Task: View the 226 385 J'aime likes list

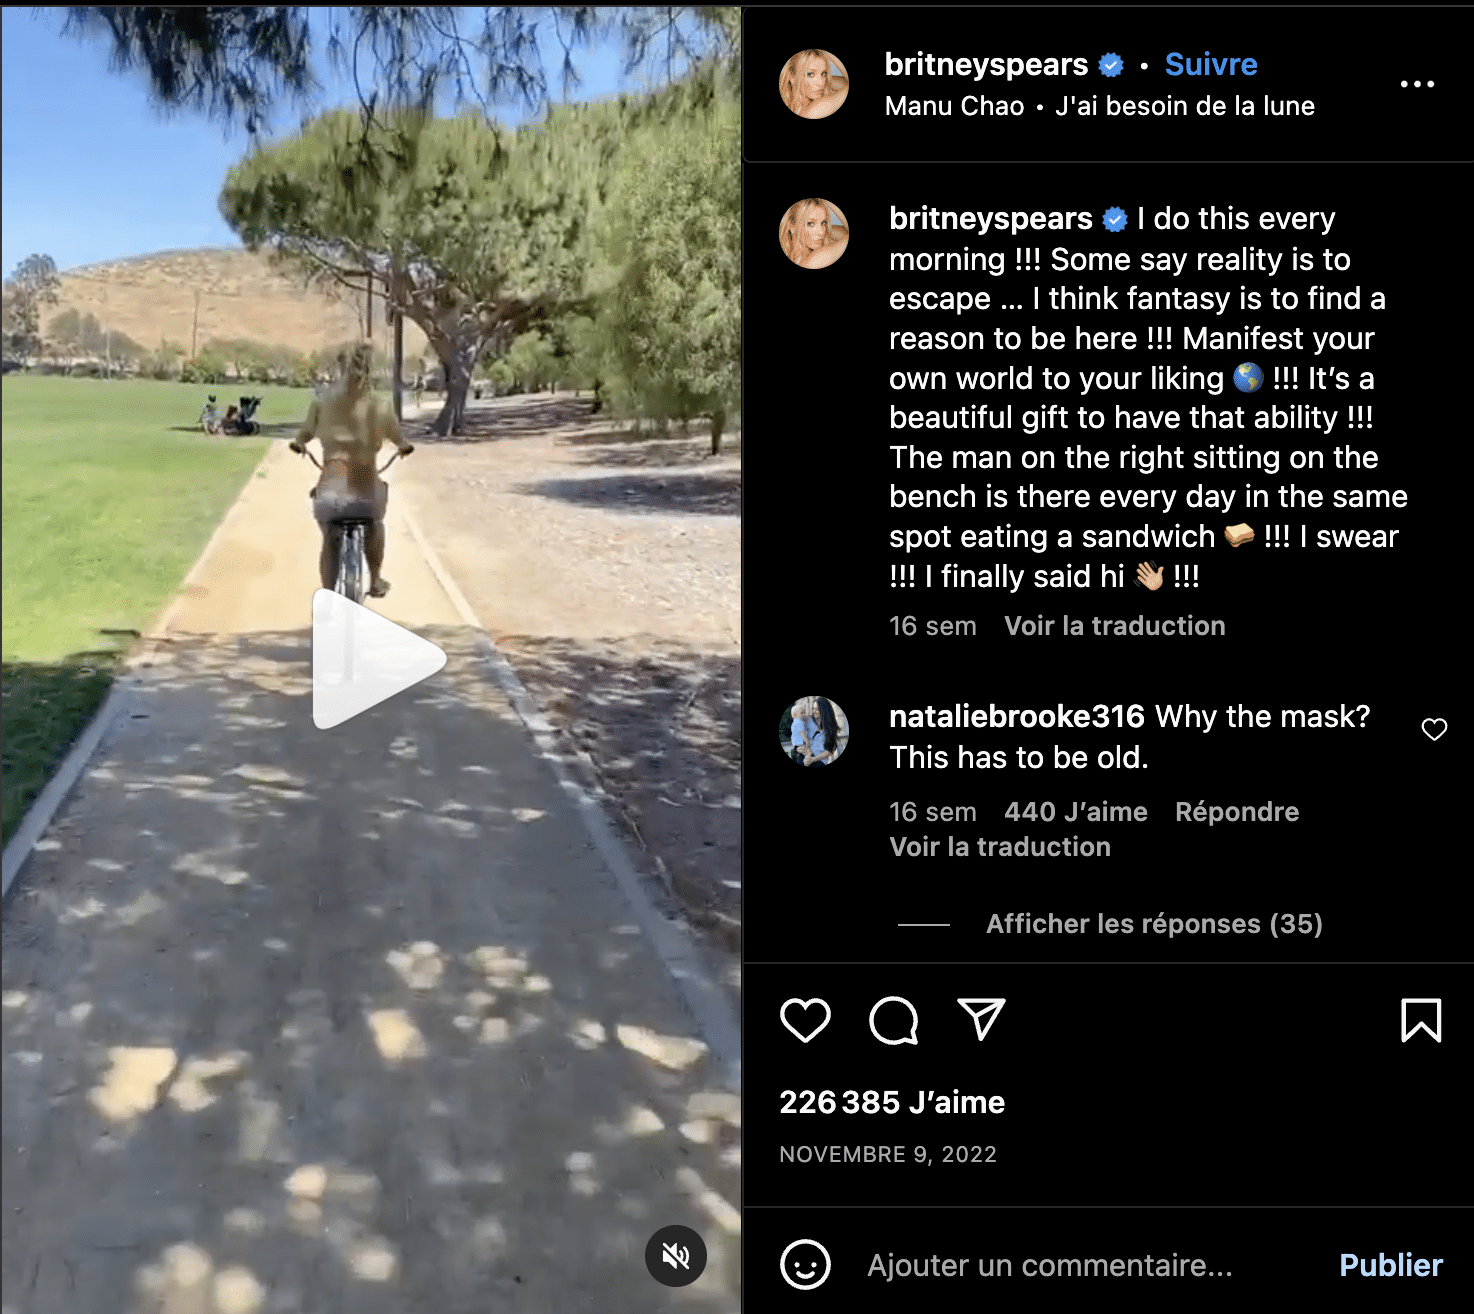Action: point(892,1102)
